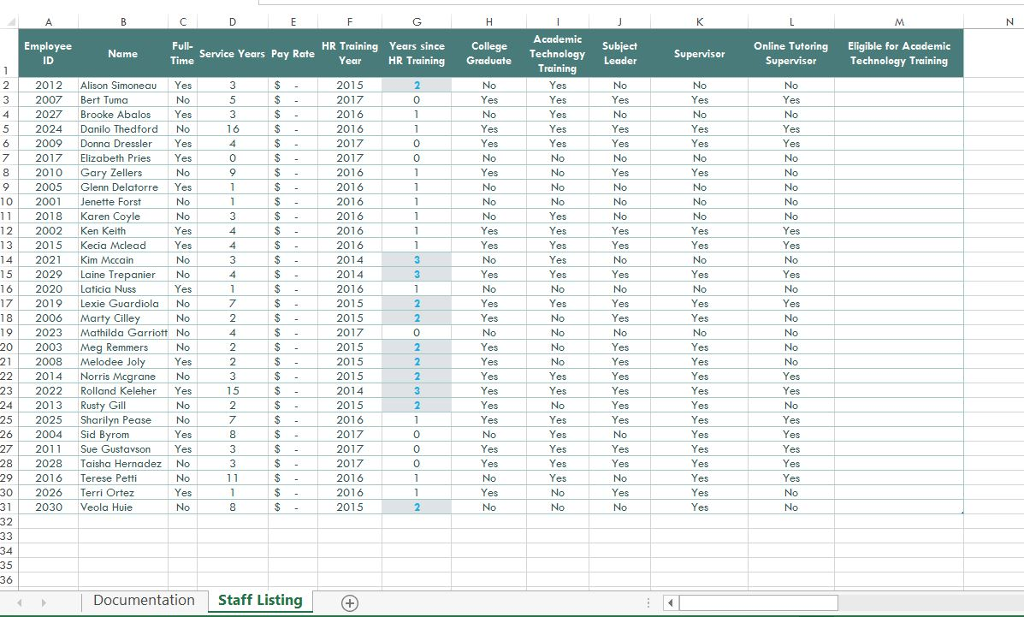Select column G header
The image size is (1024, 617).
pyautogui.click(x=417, y=22)
